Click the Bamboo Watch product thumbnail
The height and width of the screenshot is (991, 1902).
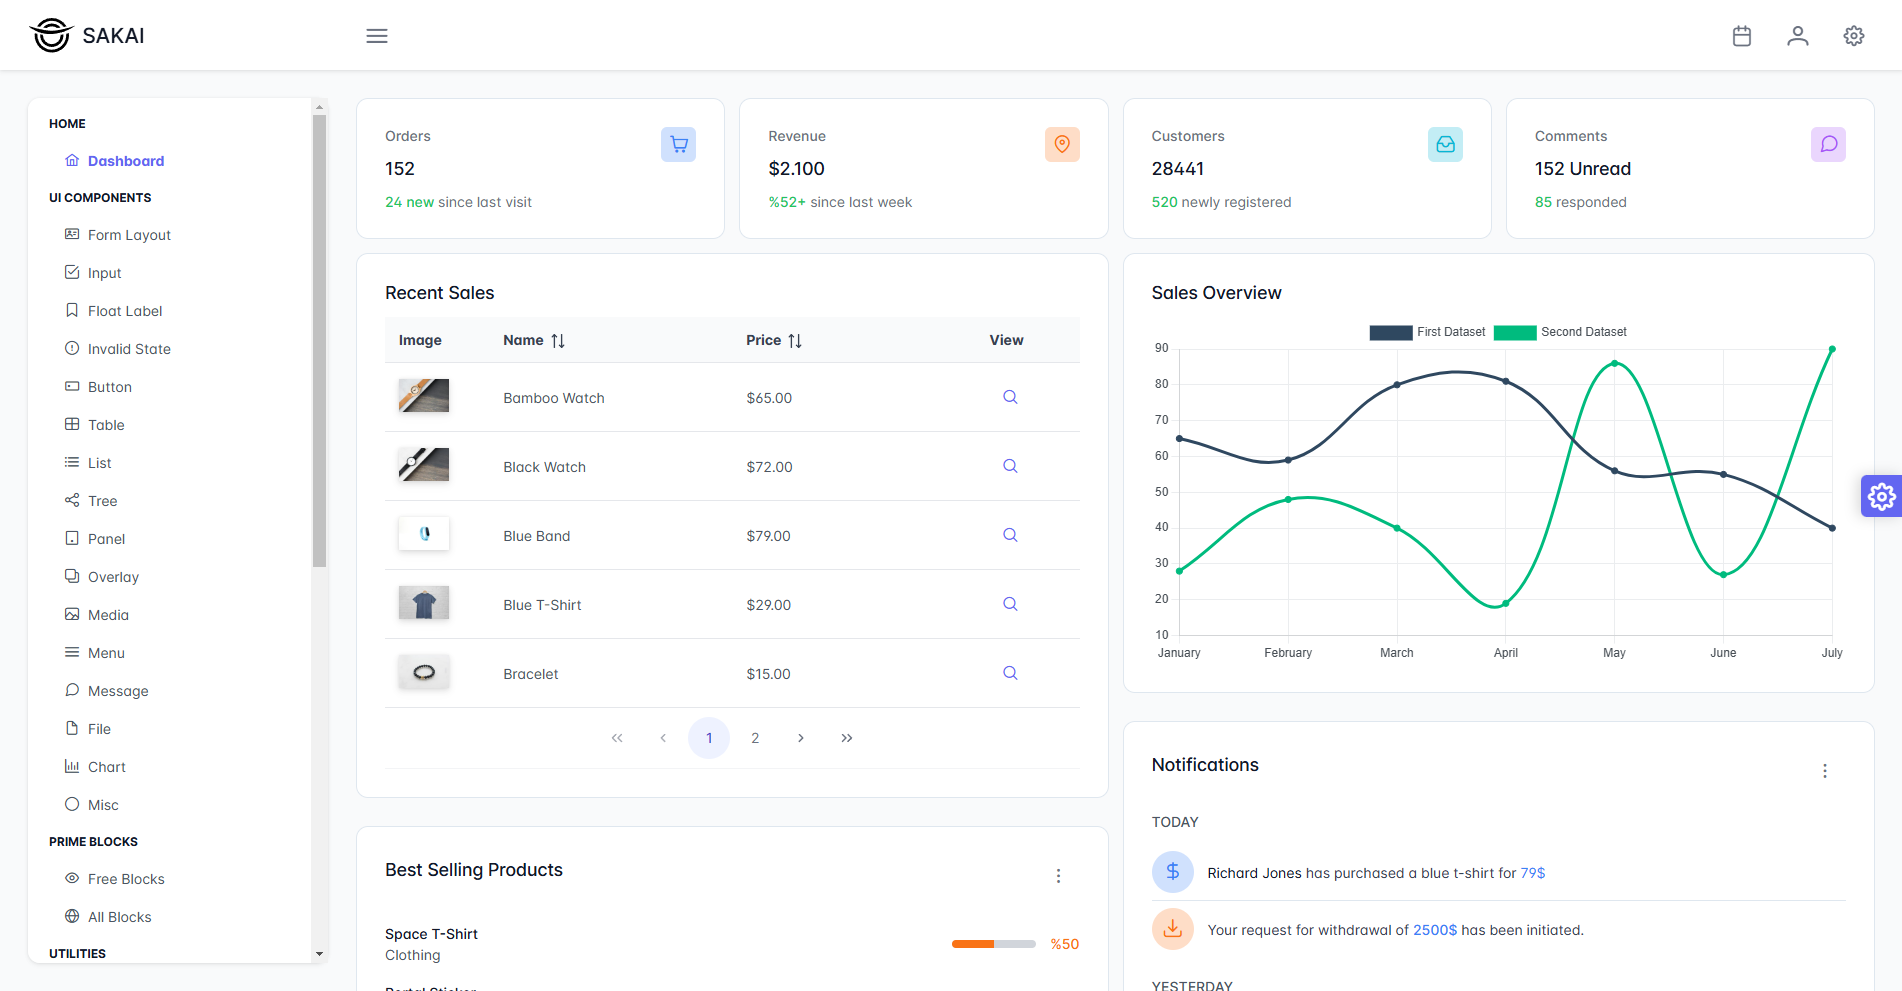click(424, 396)
